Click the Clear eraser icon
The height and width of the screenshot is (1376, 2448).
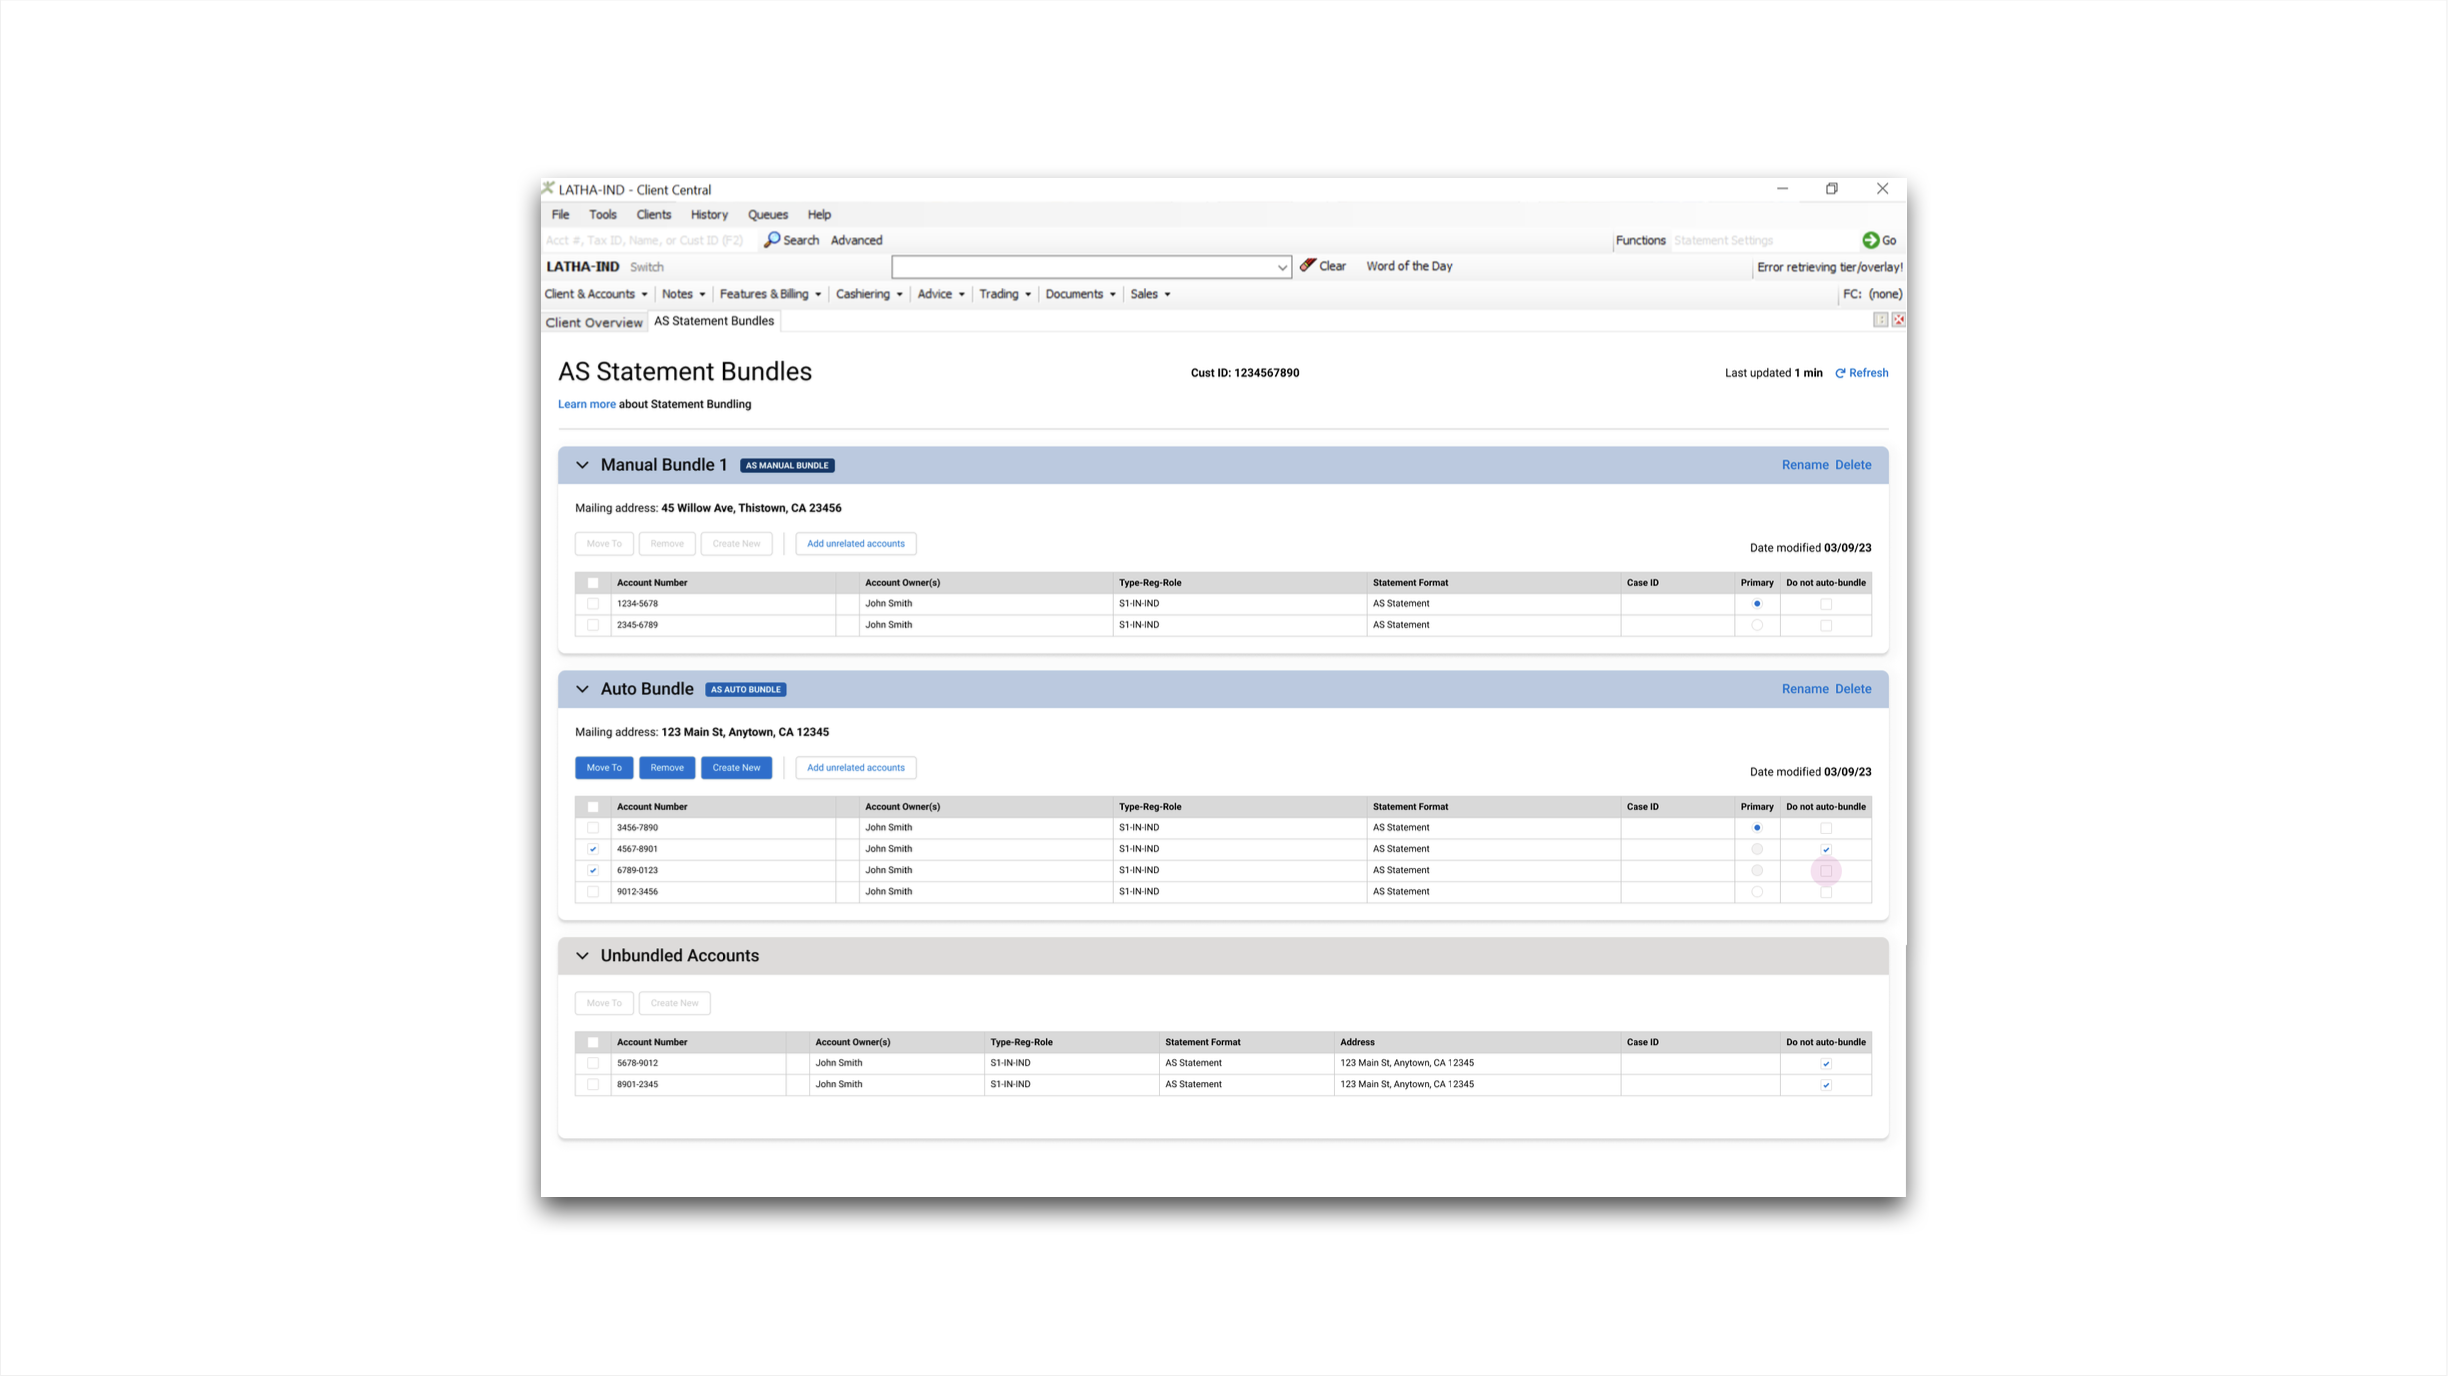click(x=1308, y=266)
